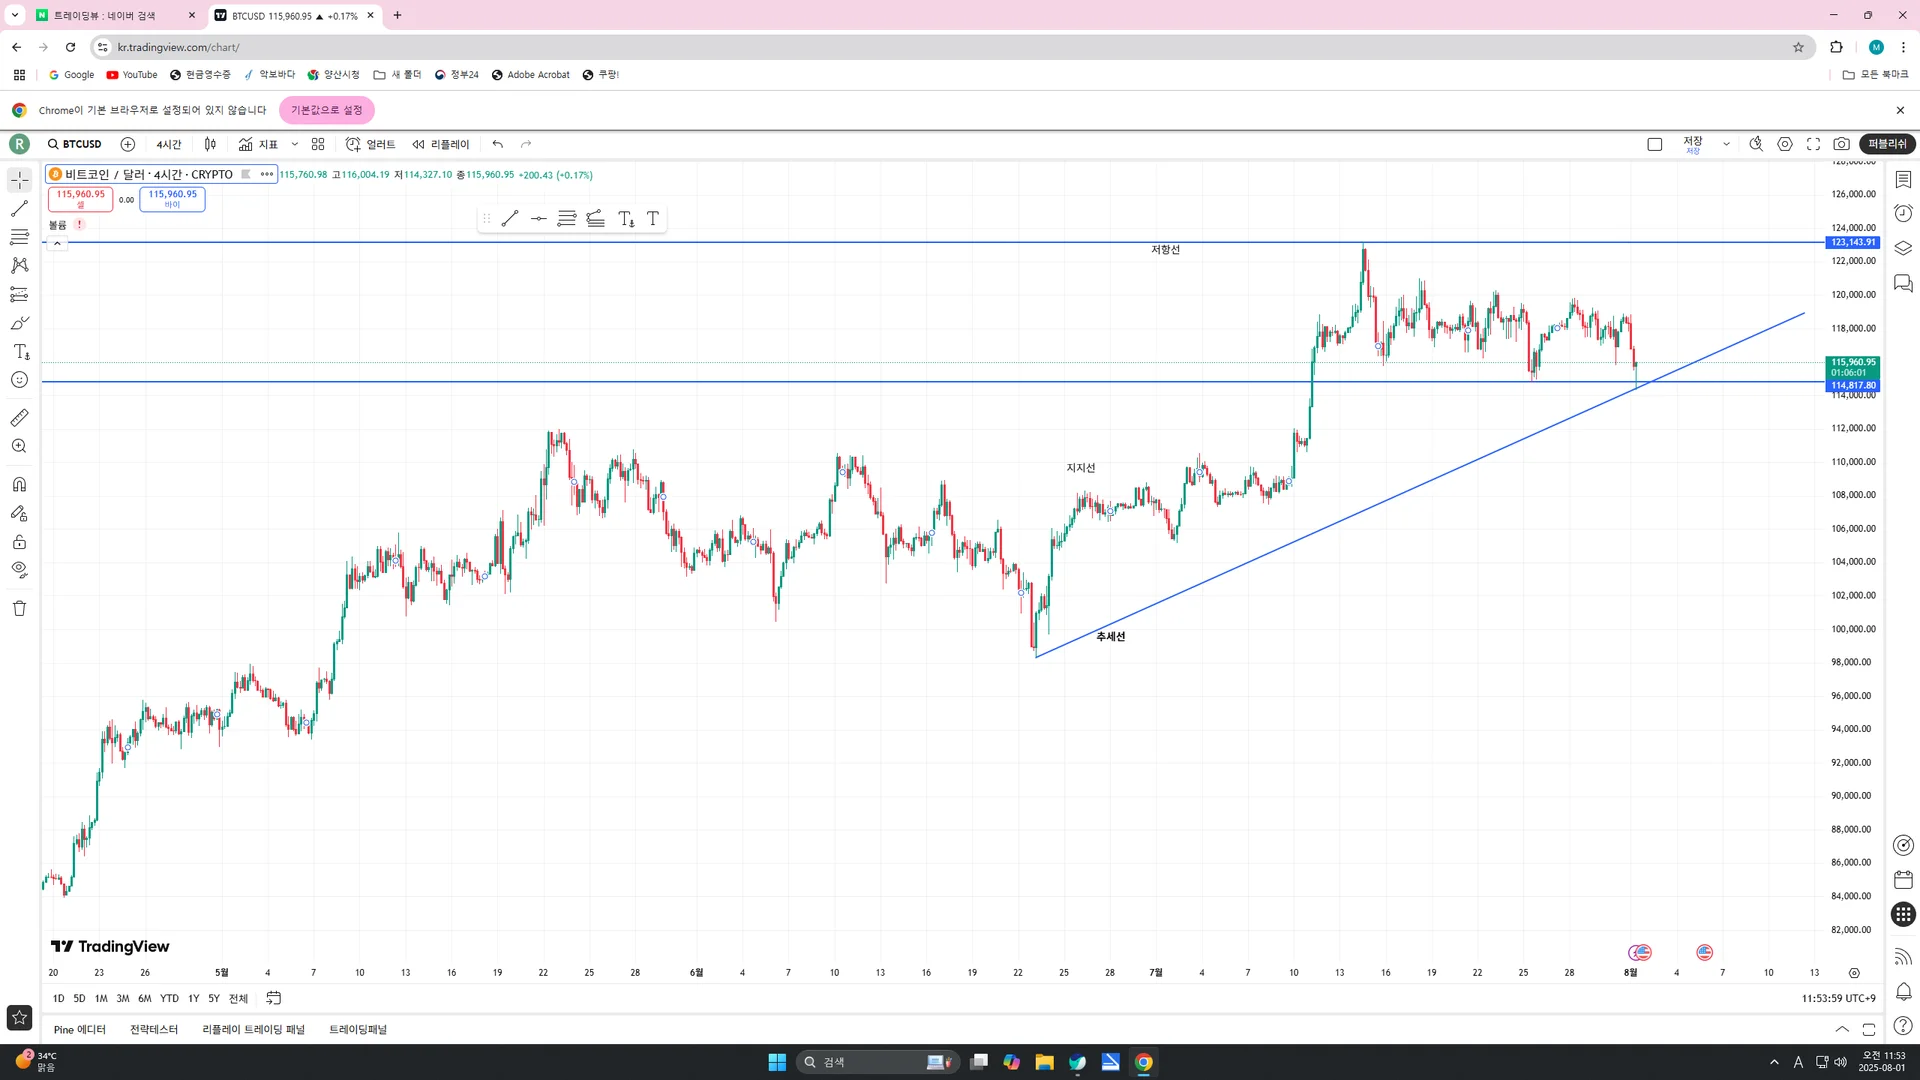Toggle stay in drawing mode

[19, 513]
